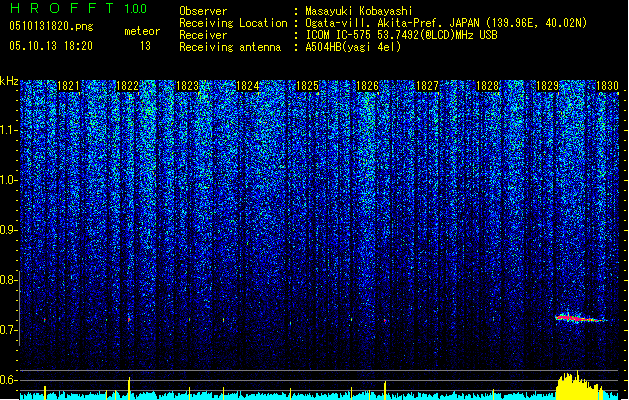
Task: Click the 1821 time marker
Action: pos(68,86)
